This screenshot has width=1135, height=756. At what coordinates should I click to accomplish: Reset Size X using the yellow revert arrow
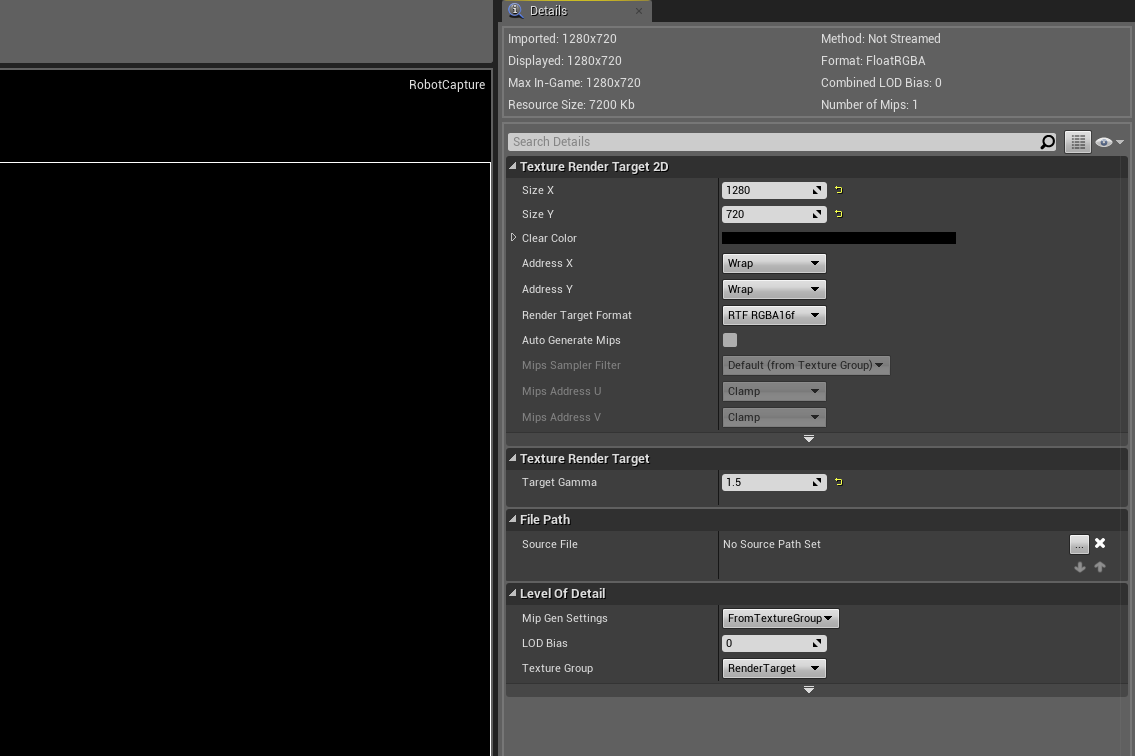tap(837, 190)
